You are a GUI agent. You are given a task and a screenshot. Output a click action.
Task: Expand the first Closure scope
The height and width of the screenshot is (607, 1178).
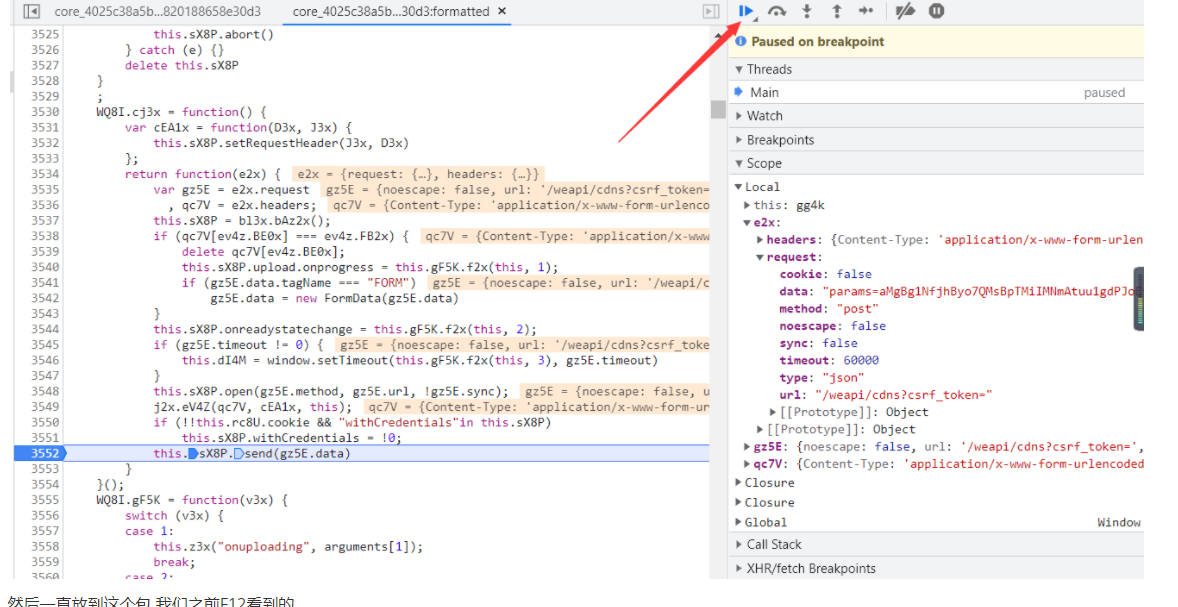point(739,483)
